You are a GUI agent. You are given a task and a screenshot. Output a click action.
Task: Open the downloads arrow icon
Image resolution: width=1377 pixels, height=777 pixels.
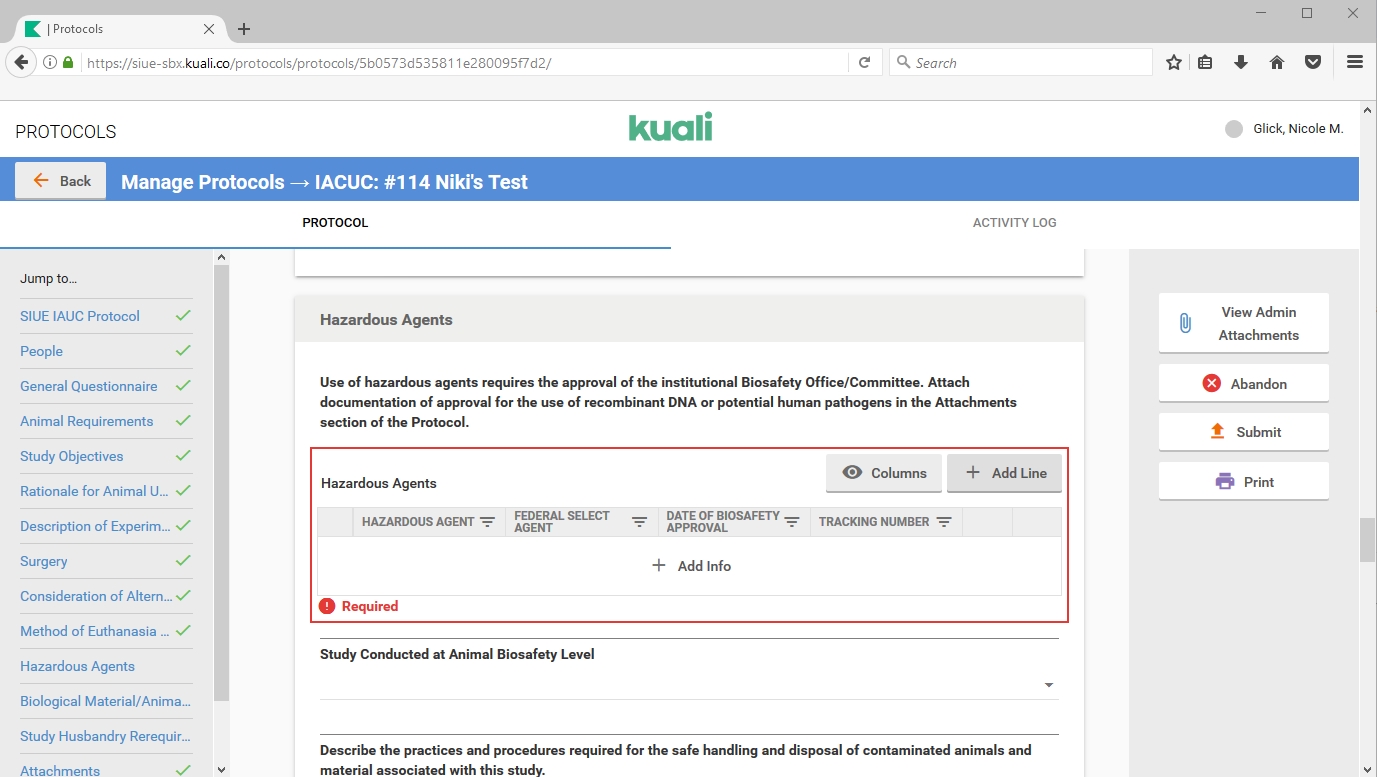(x=1241, y=62)
